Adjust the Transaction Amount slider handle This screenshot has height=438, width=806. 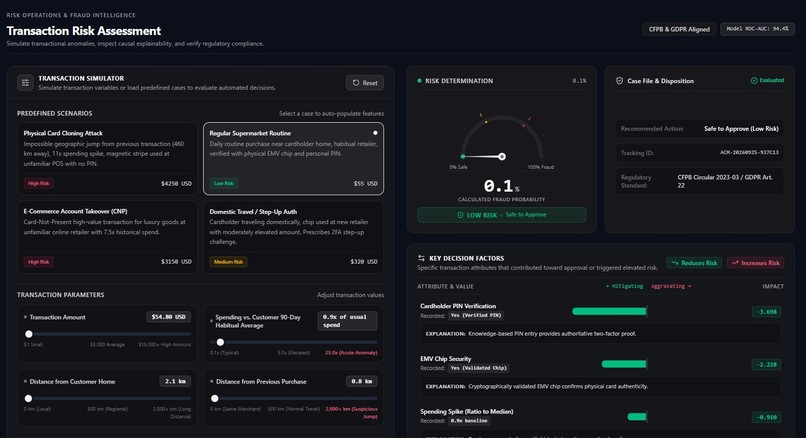(29, 334)
